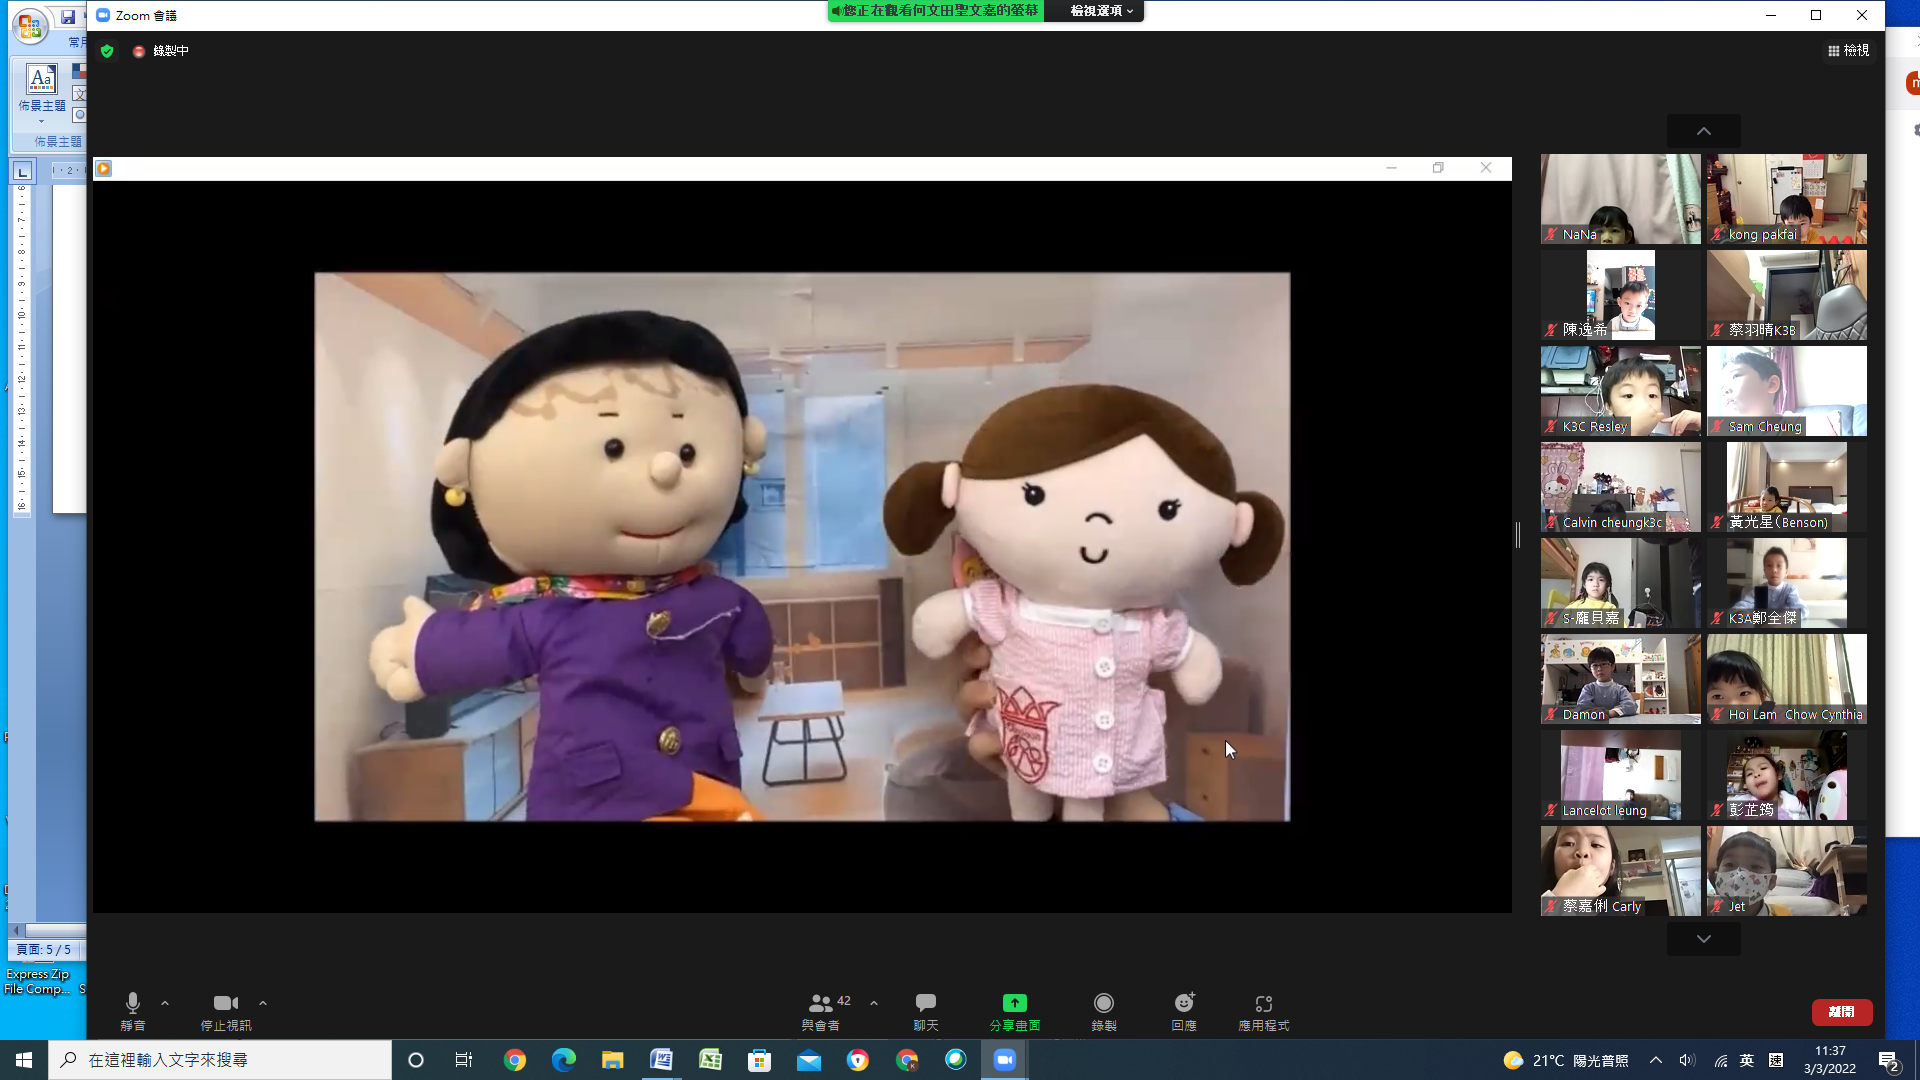This screenshot has width=1920, height=1080.
Task: Show hidden system tray icons
Action: click(x=1656, y=1060)
